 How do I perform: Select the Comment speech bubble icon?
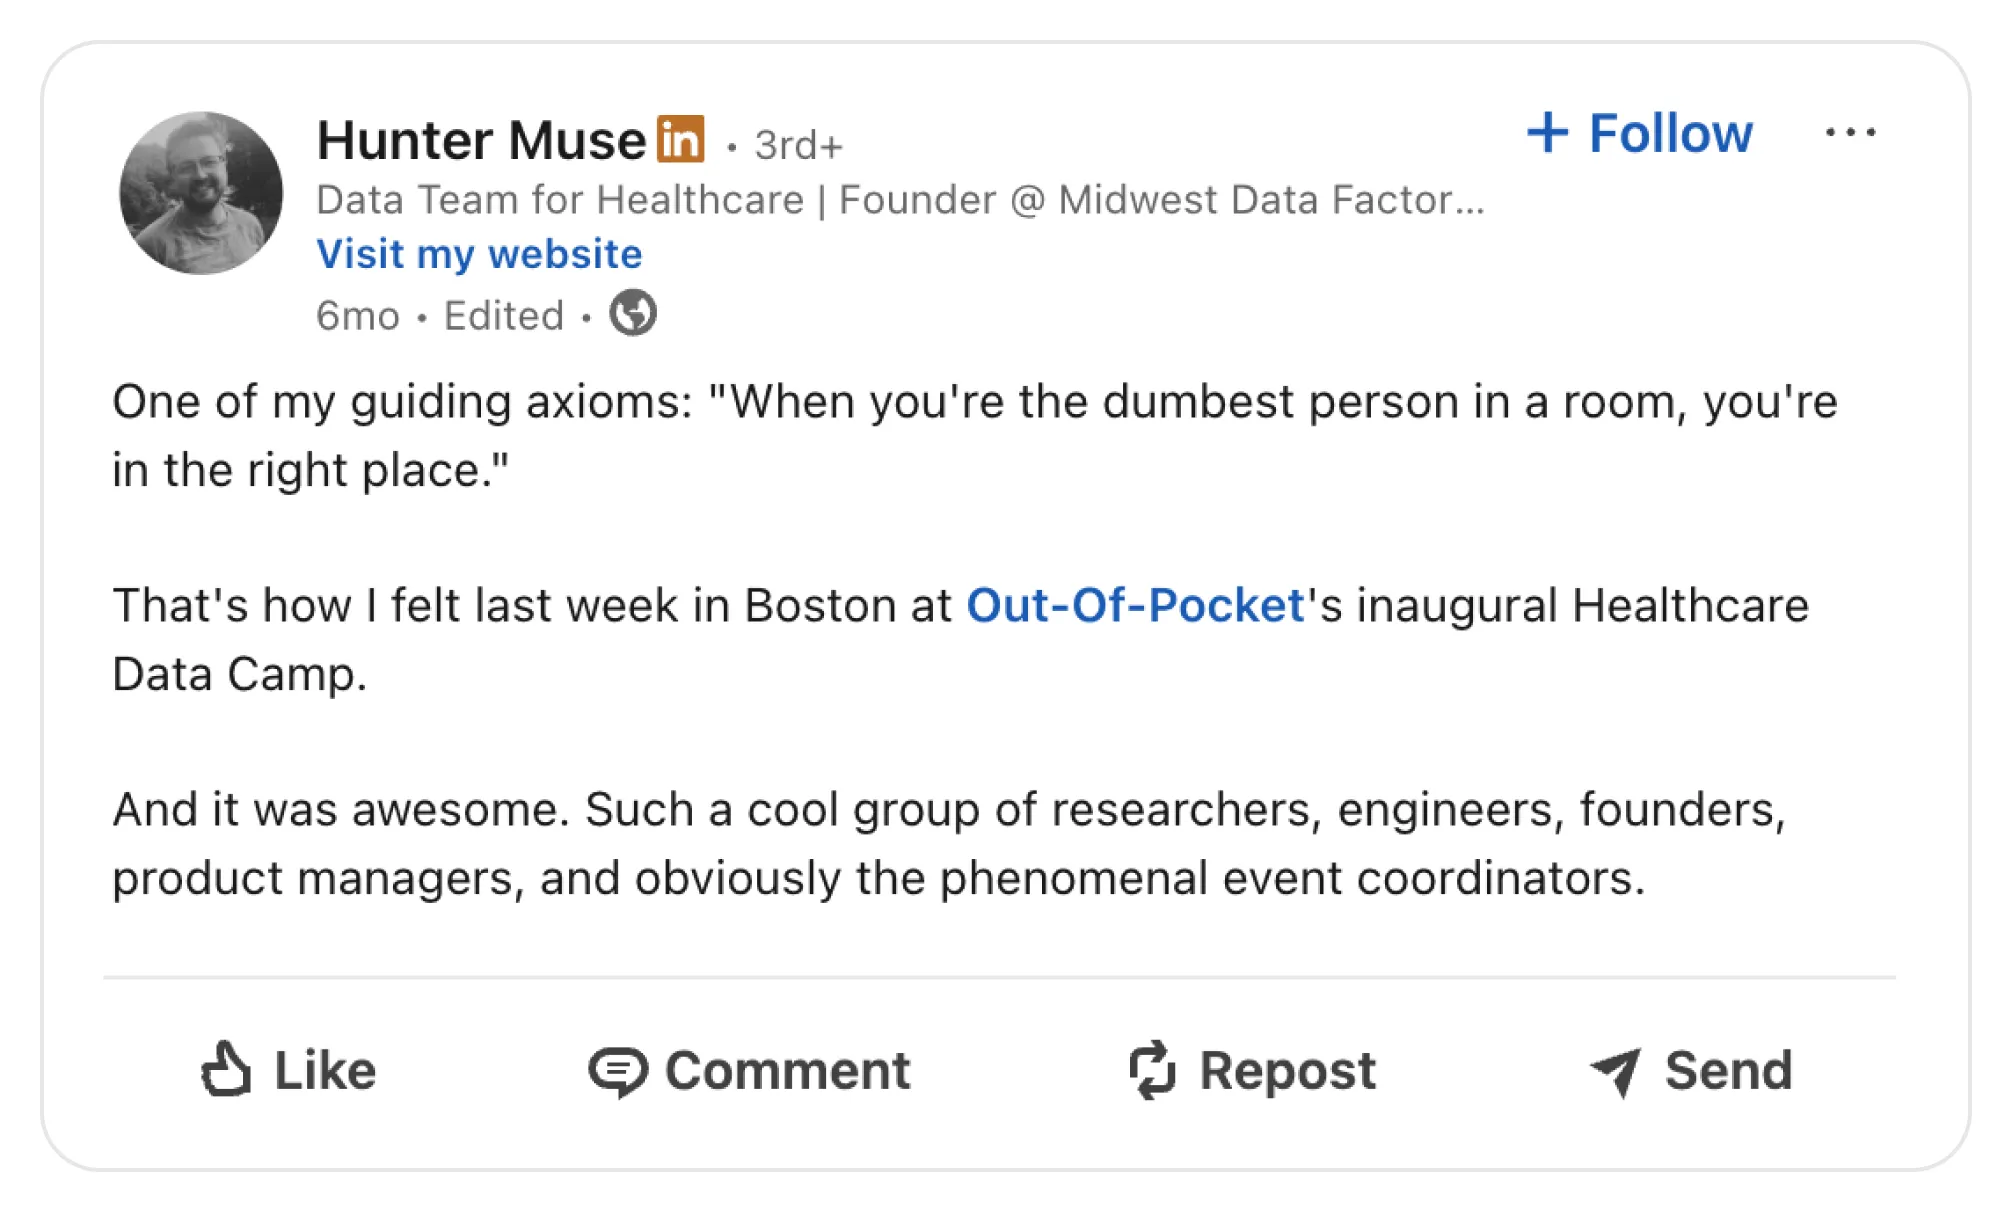click(x=620, y=1070)
